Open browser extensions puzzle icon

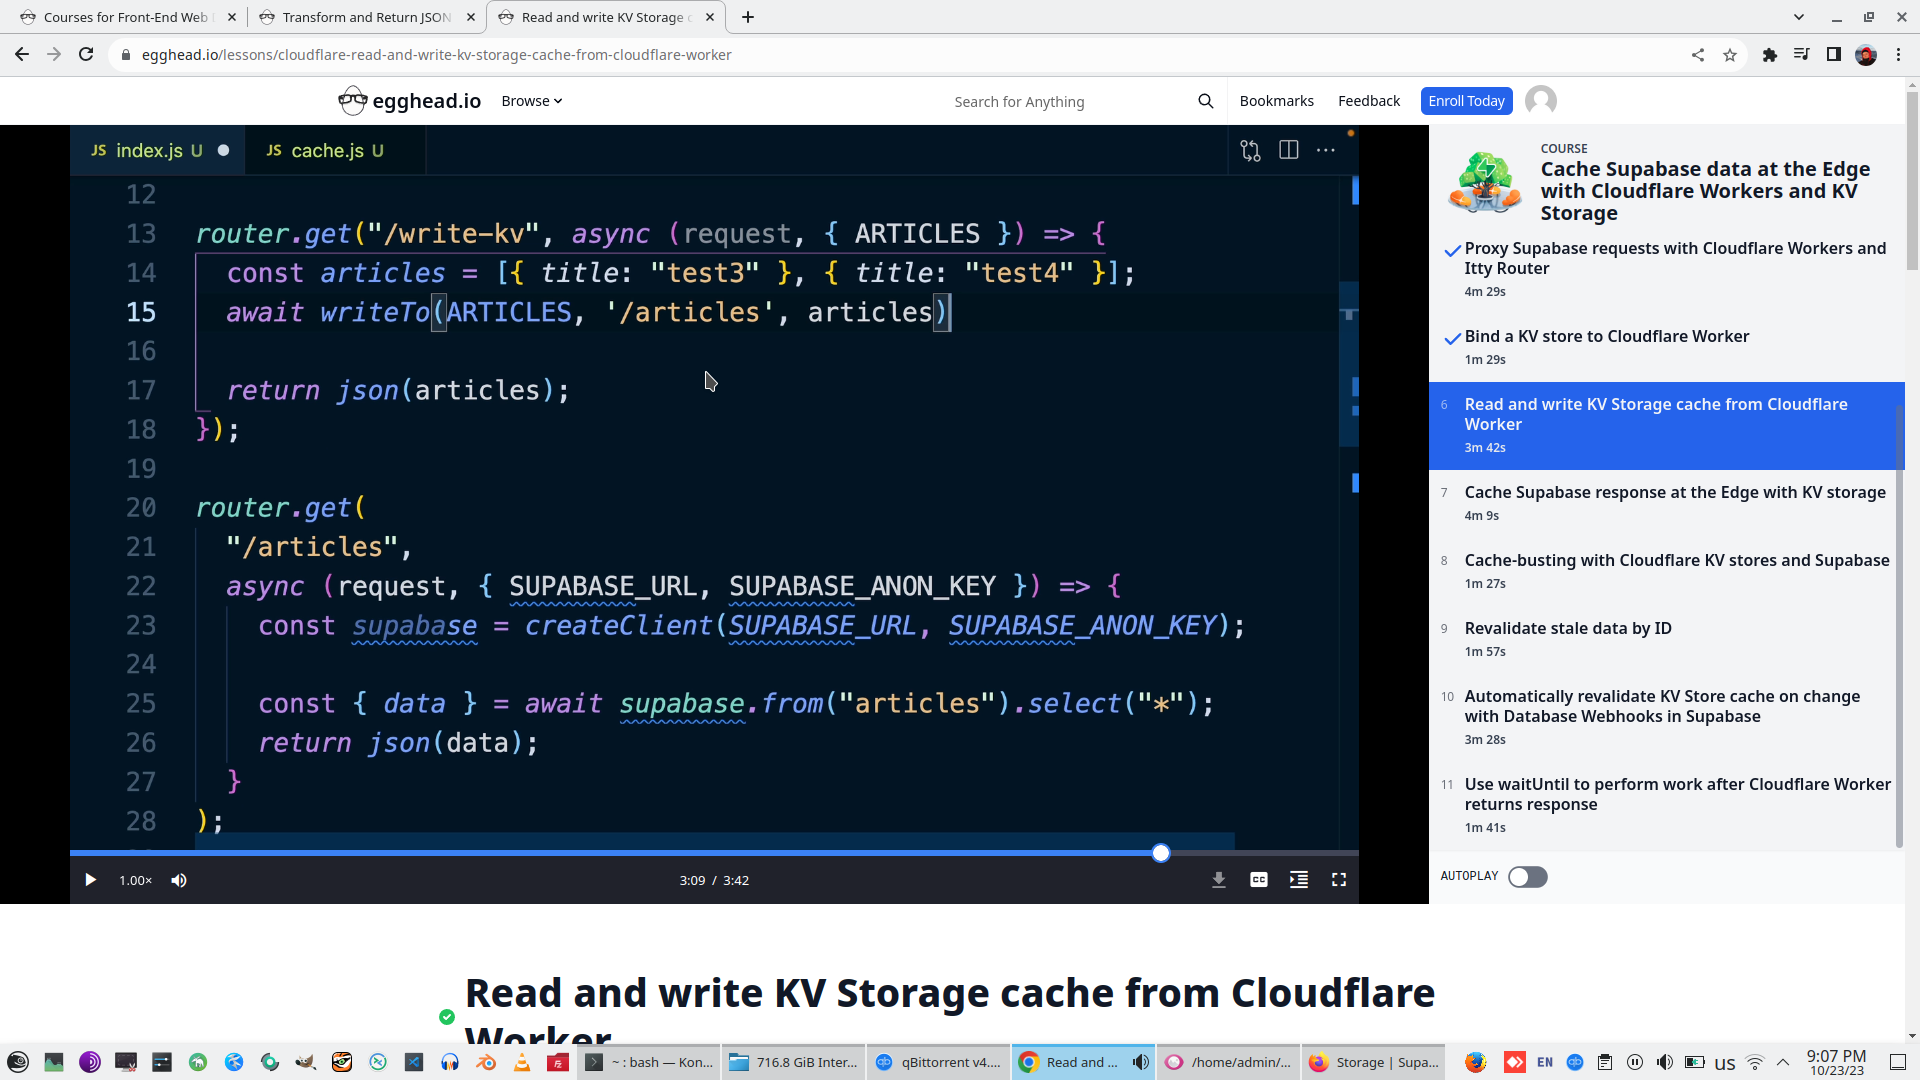pyautogui.click(x=1769, y=55)
